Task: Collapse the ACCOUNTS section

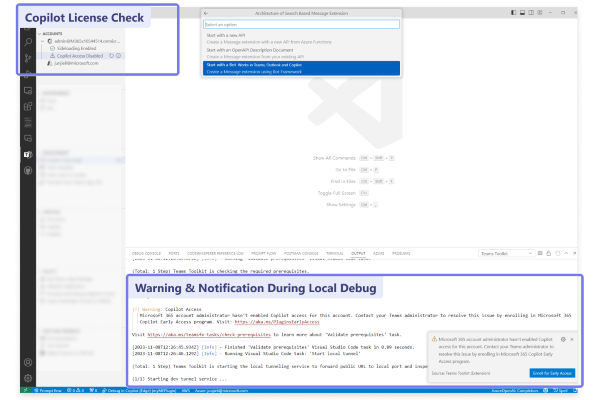Action: point(39,34)
